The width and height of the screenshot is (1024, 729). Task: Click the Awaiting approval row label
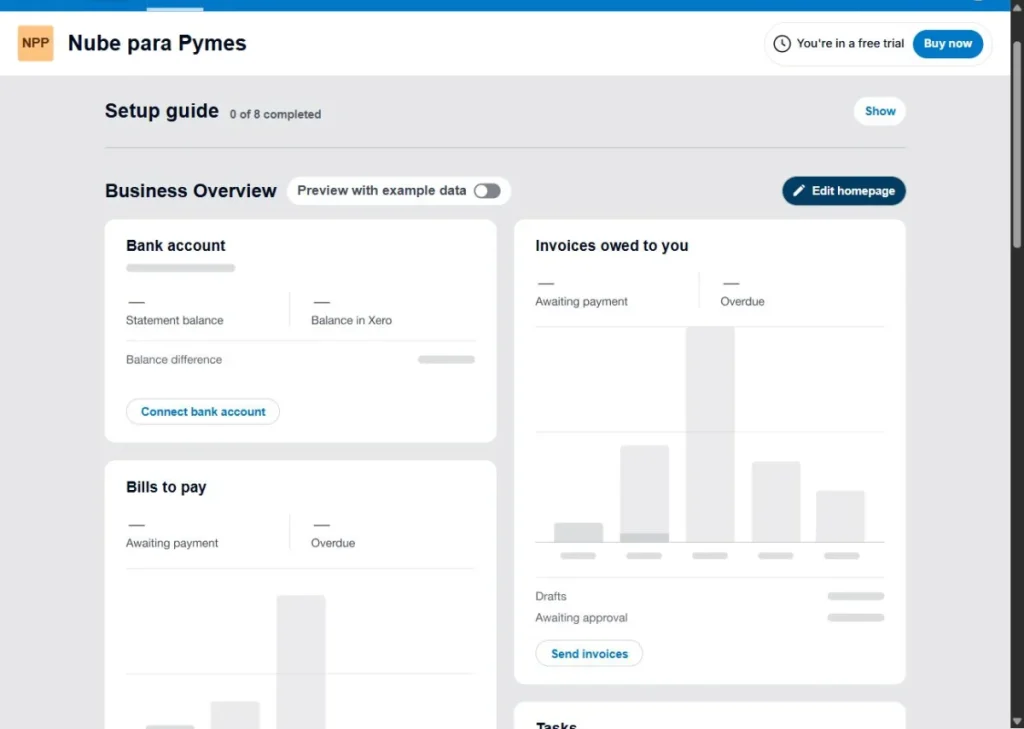pos(581,617)
